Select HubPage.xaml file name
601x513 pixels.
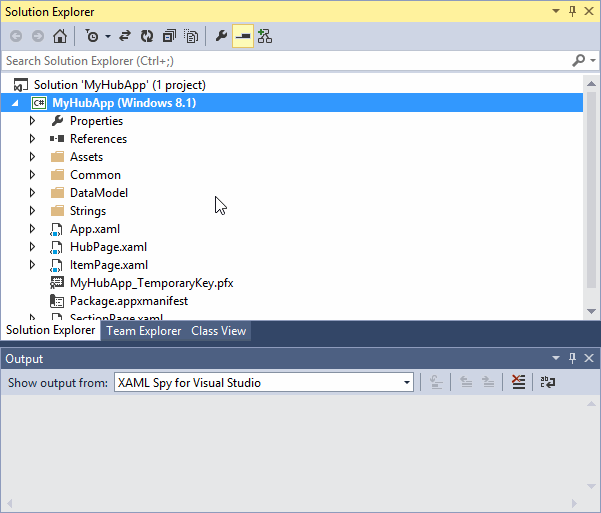pos(108,247)
